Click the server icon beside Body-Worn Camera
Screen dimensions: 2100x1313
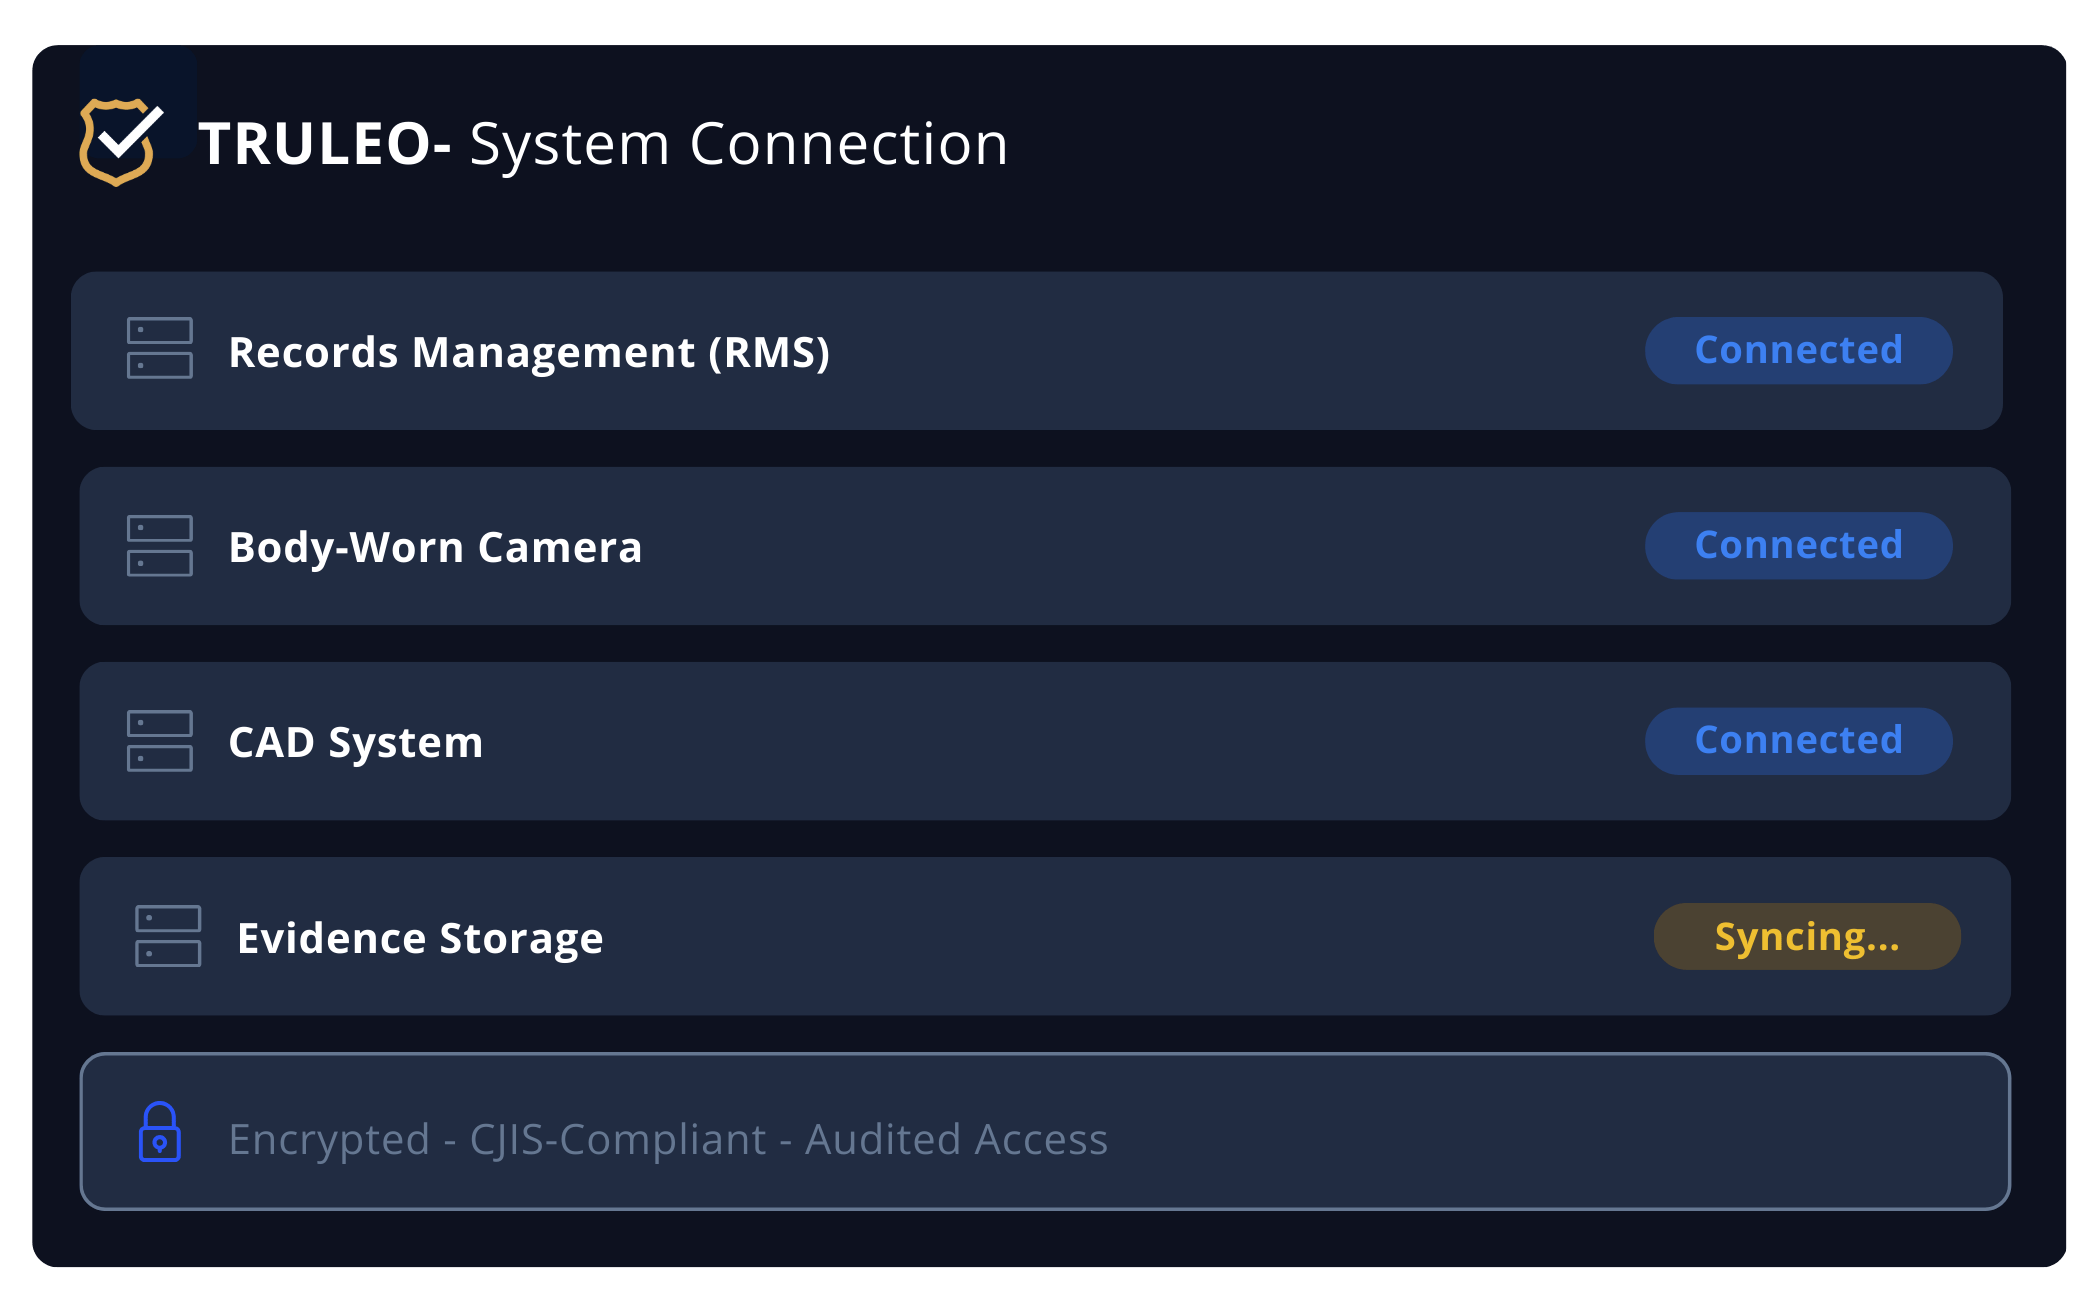tap(160, 546)
